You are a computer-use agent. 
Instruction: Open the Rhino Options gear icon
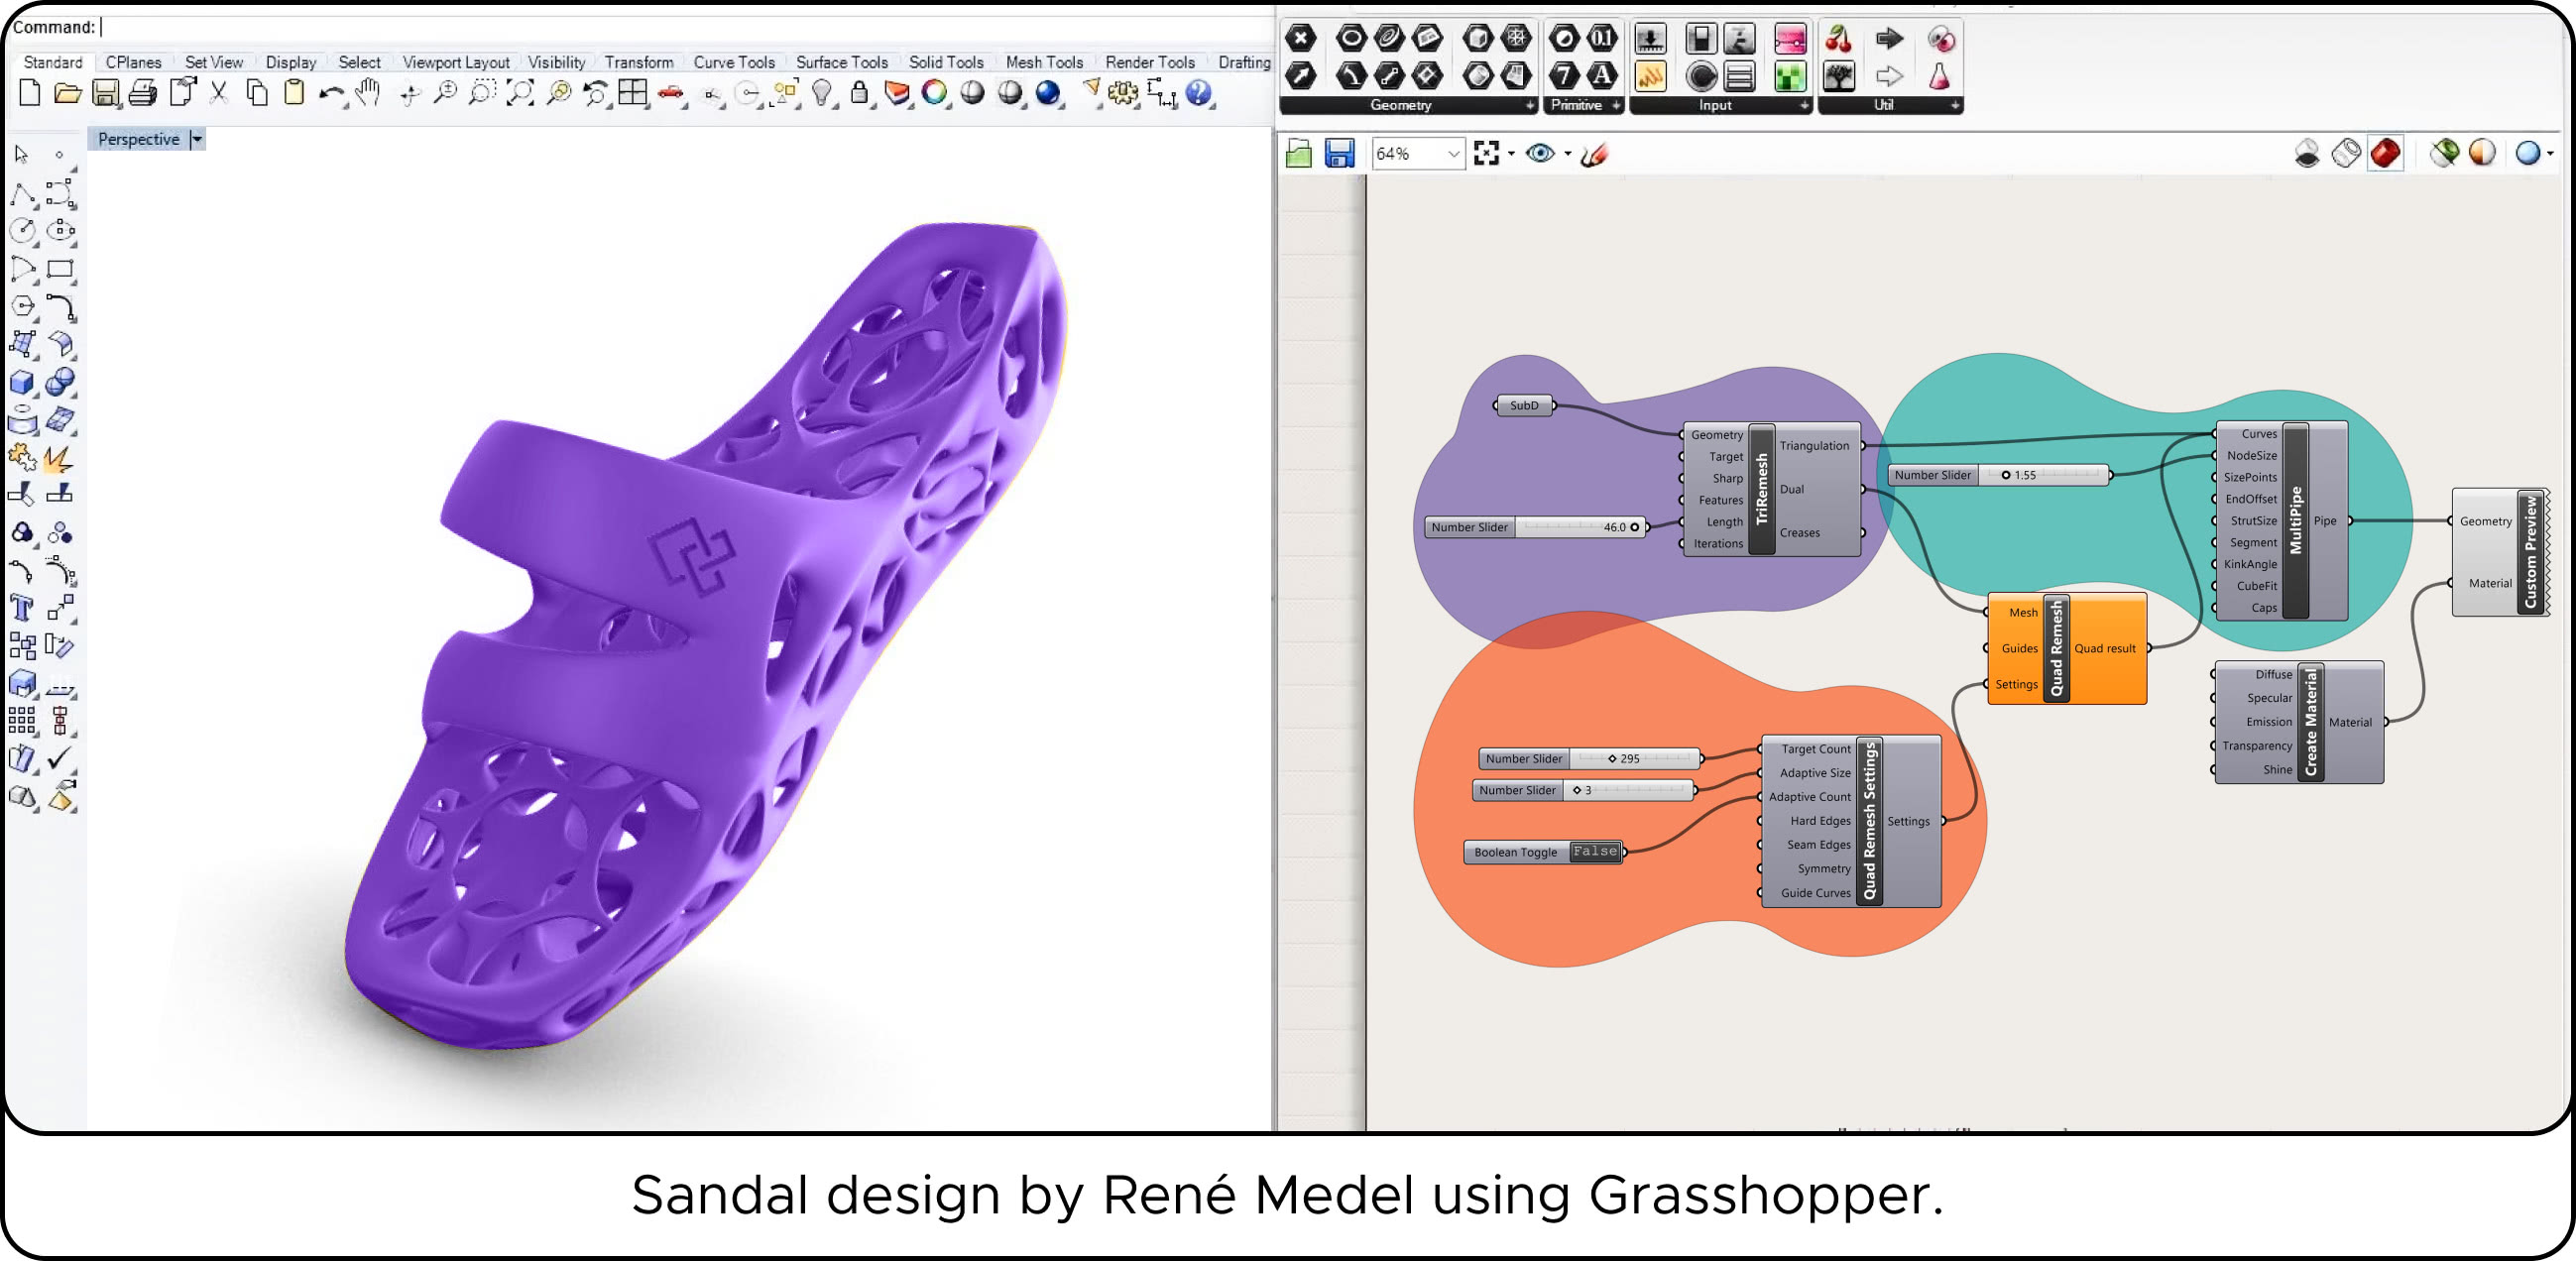[1122, 93]
